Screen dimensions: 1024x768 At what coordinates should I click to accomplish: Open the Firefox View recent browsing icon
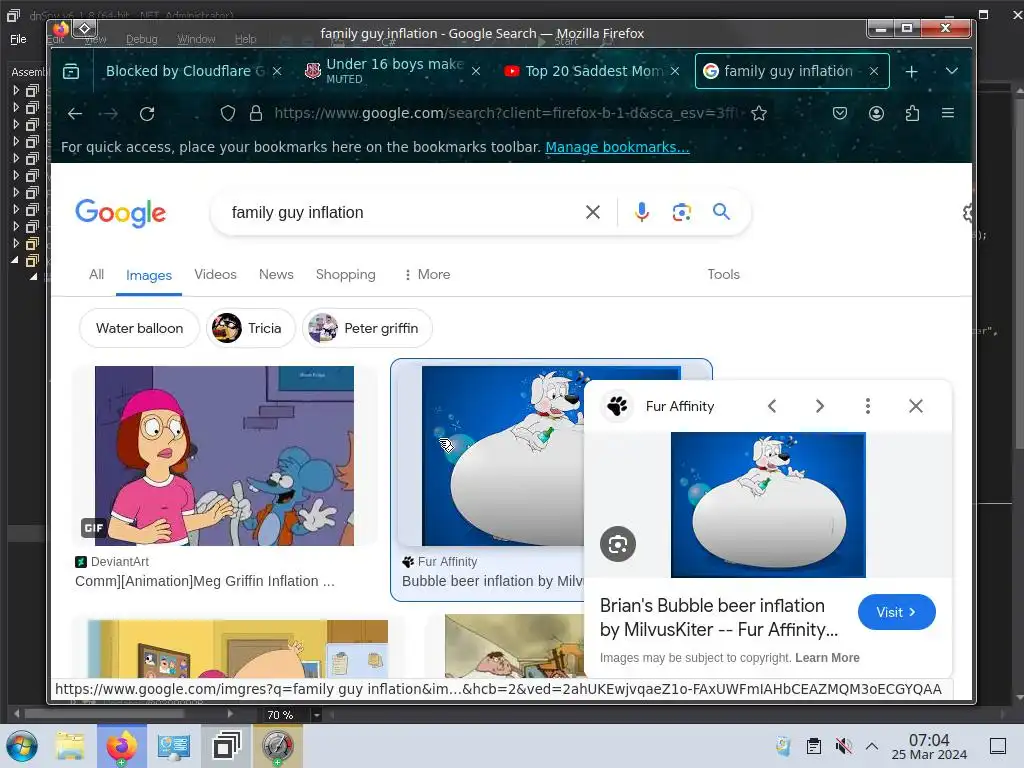pyautogui.click(x=71, y=71)
